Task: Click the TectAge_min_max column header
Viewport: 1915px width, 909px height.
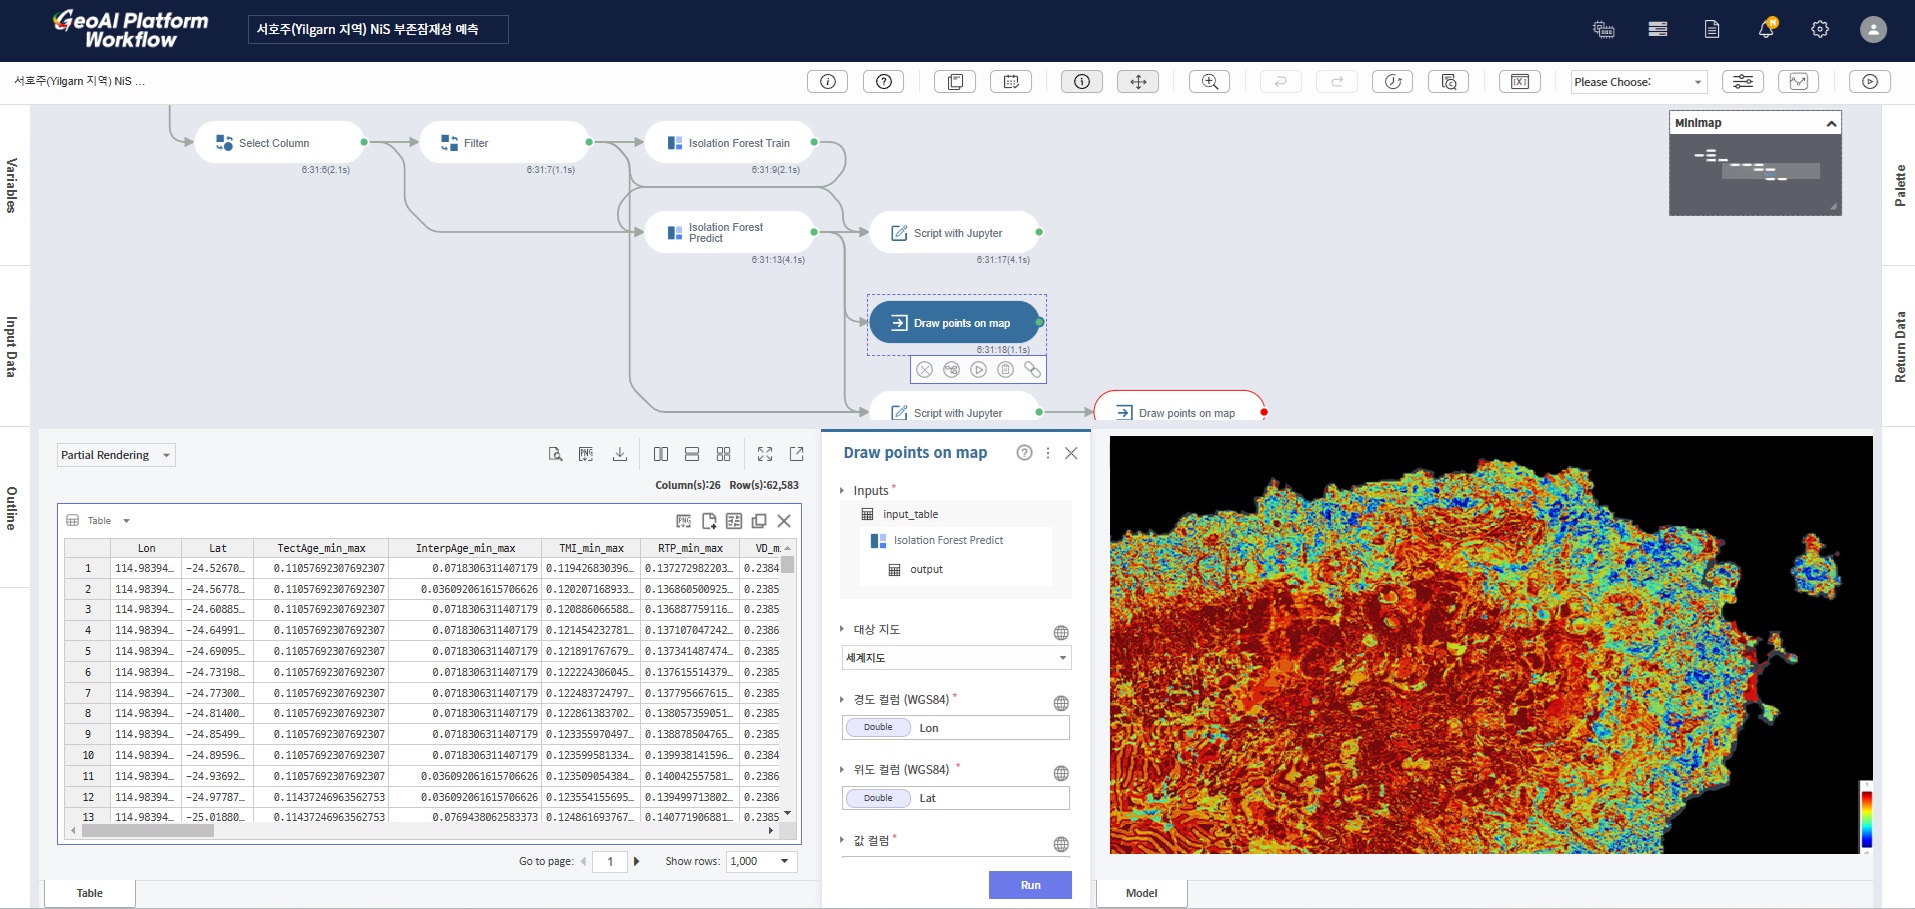Action: tap(321, 548)
